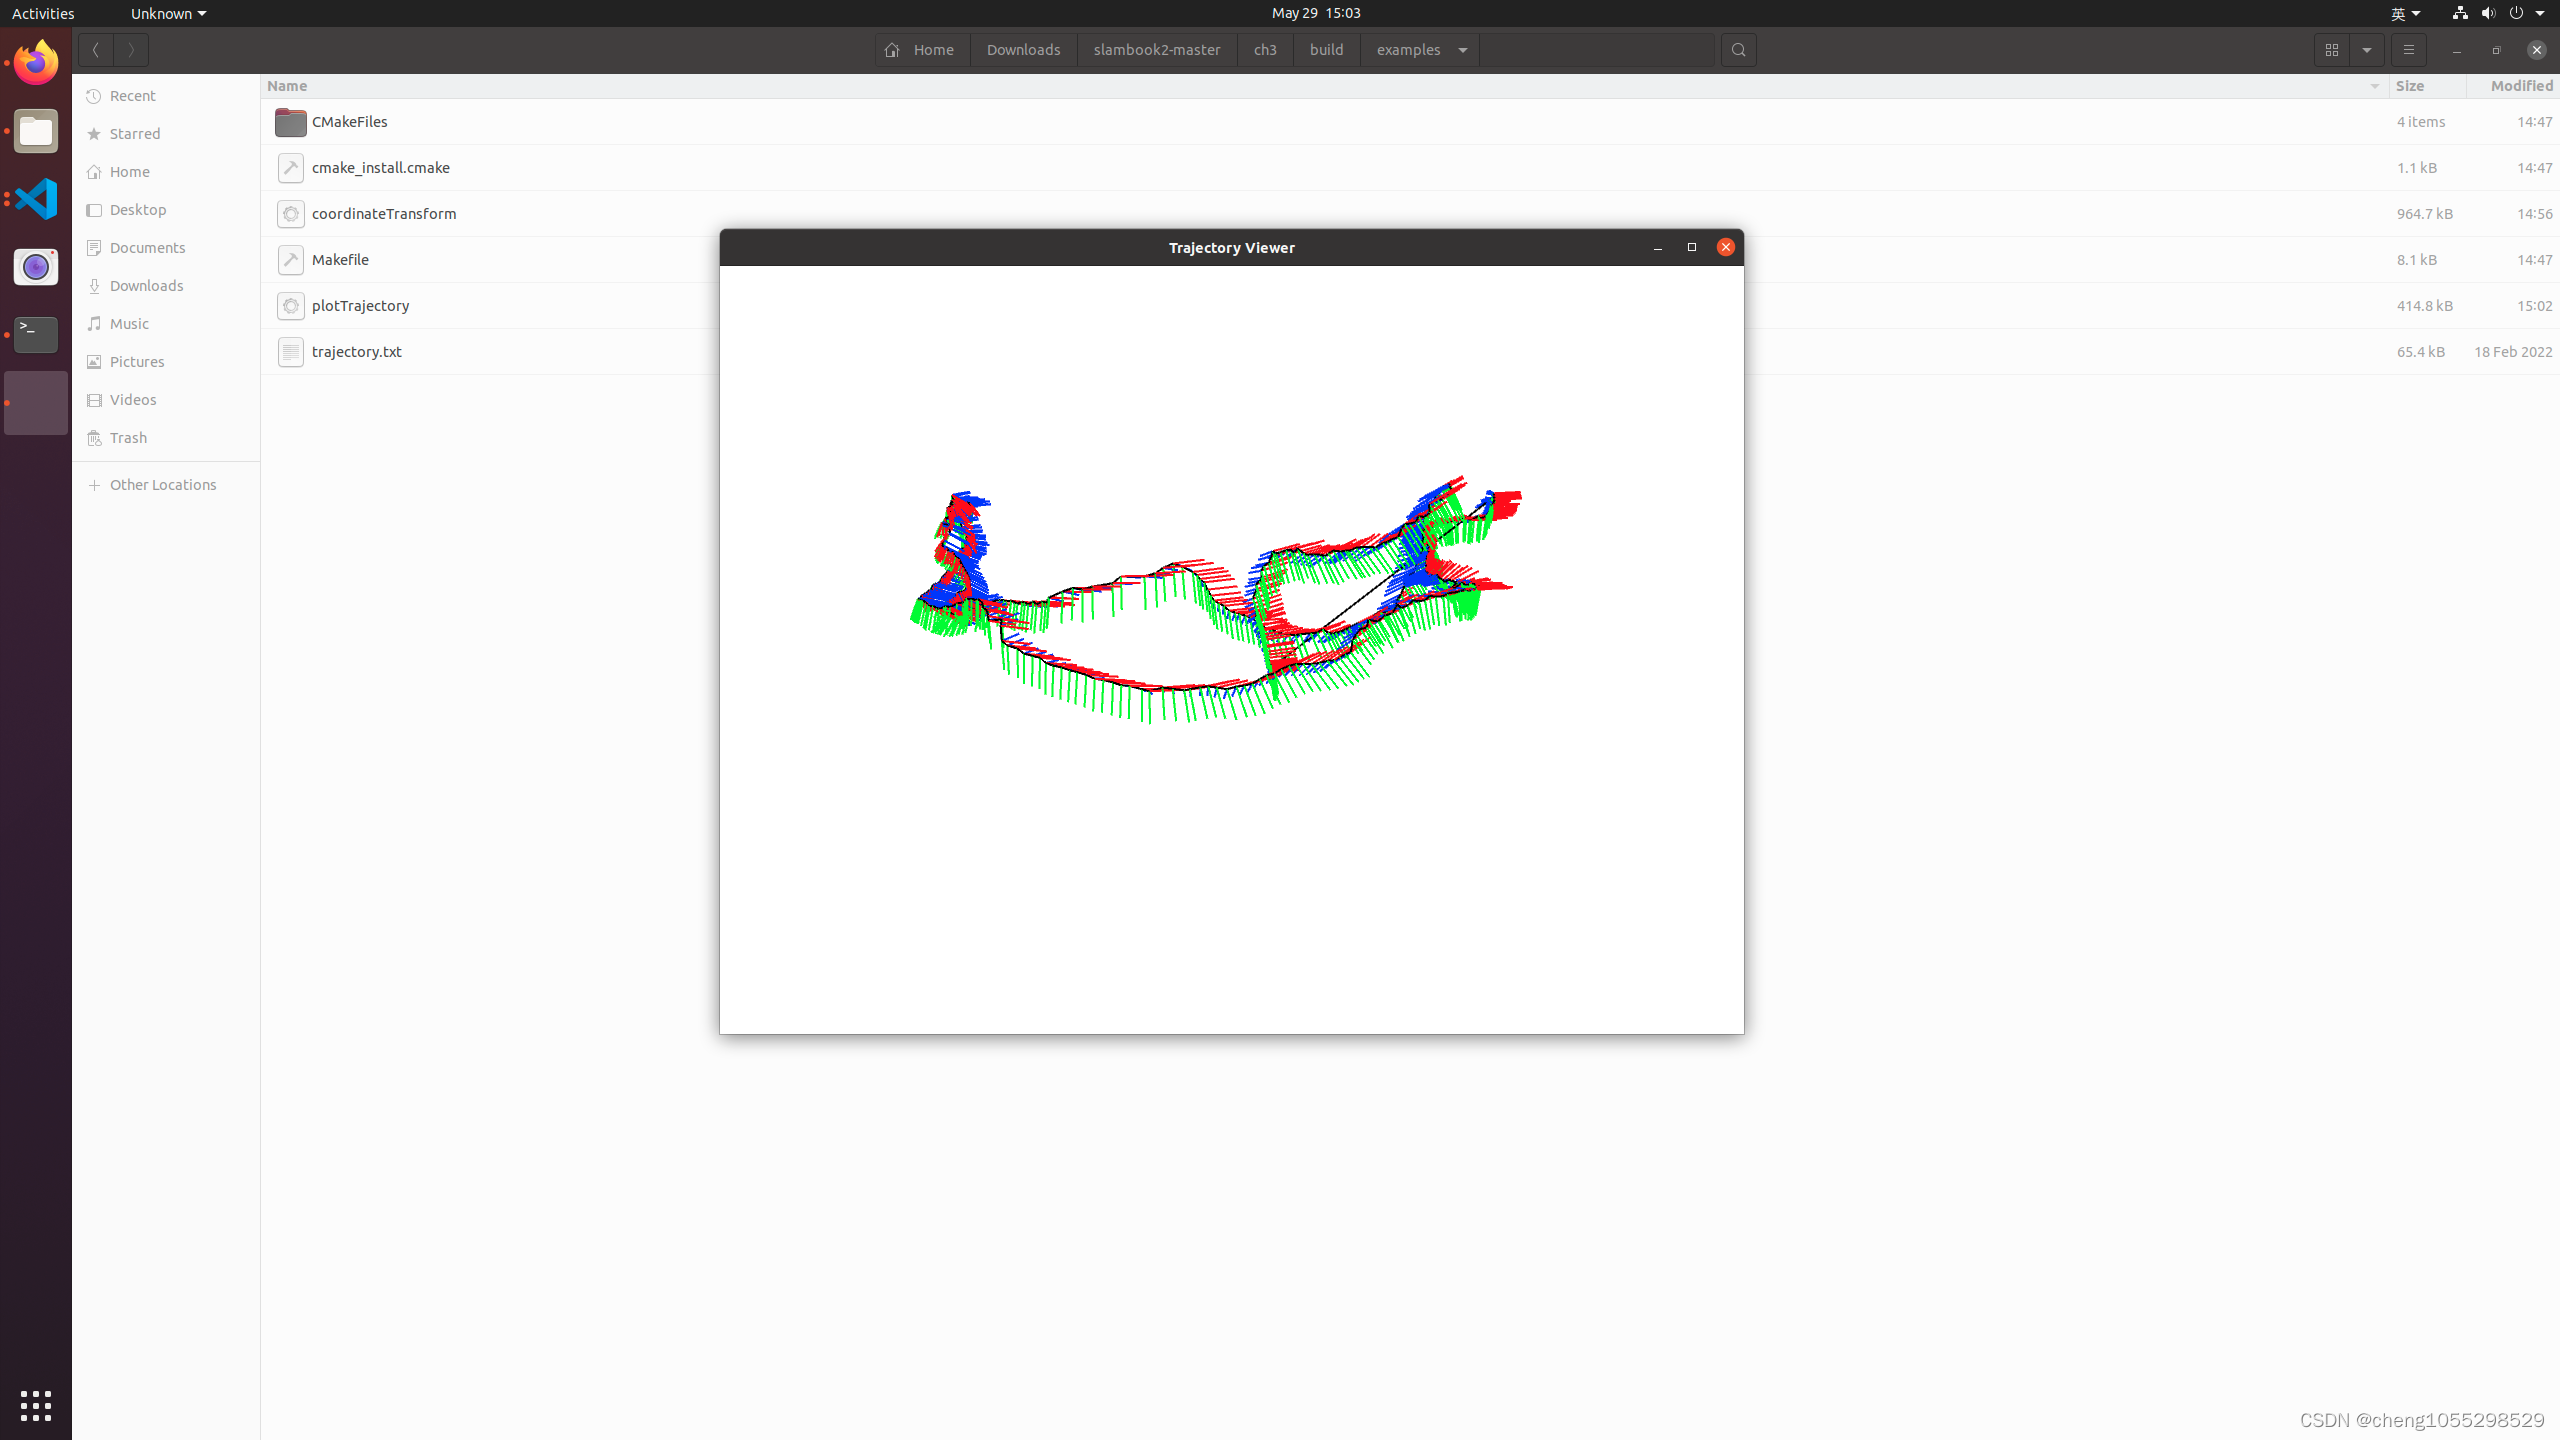Expand the examples breadcrumb dropdown
2560x1440 pixels.
coord(1461,49)
